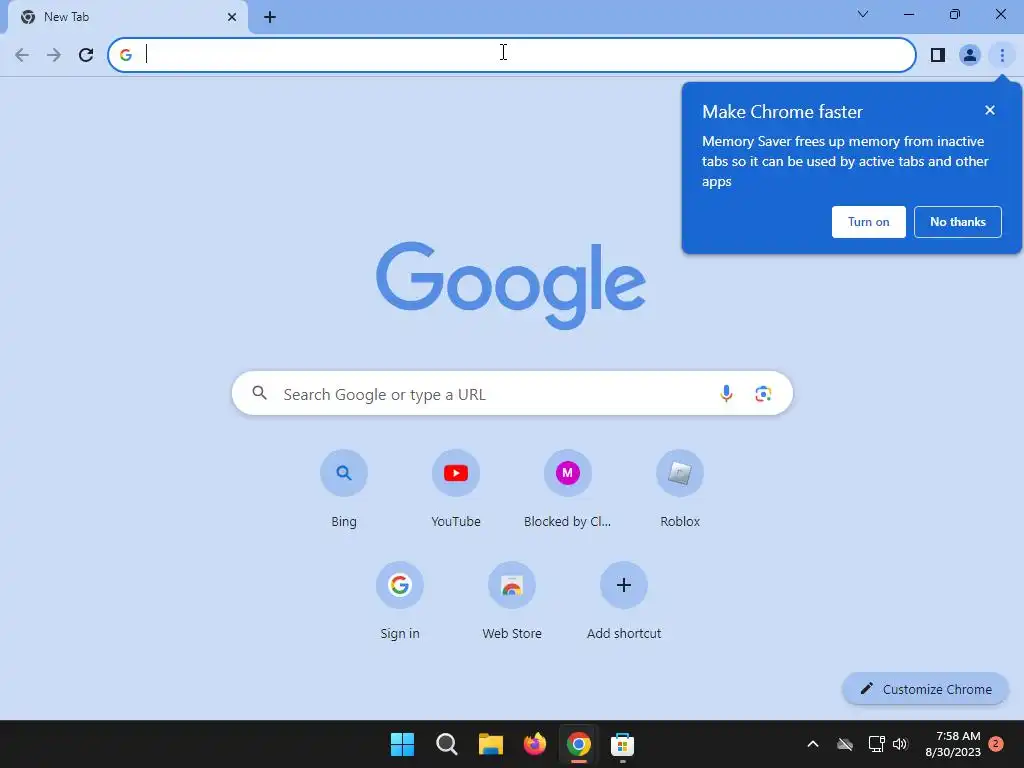Screen dimensions: 1024x768
Task: Start voice search with microphone
Action: click(726, 393)
